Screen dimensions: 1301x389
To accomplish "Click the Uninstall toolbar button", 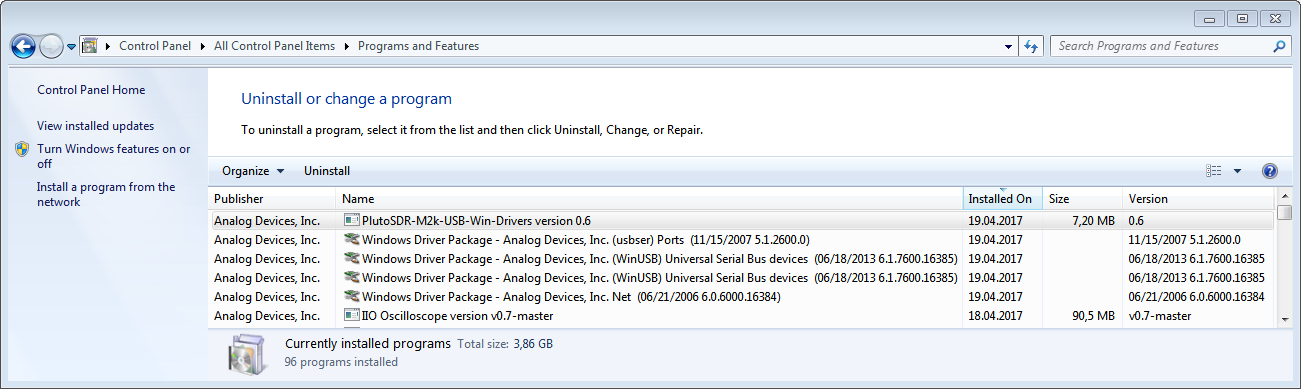I will point(327,171).
